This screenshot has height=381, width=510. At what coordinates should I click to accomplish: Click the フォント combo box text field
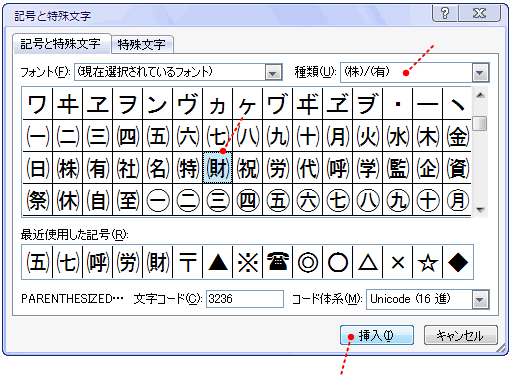pyautogui.click(x=170, y=72)
